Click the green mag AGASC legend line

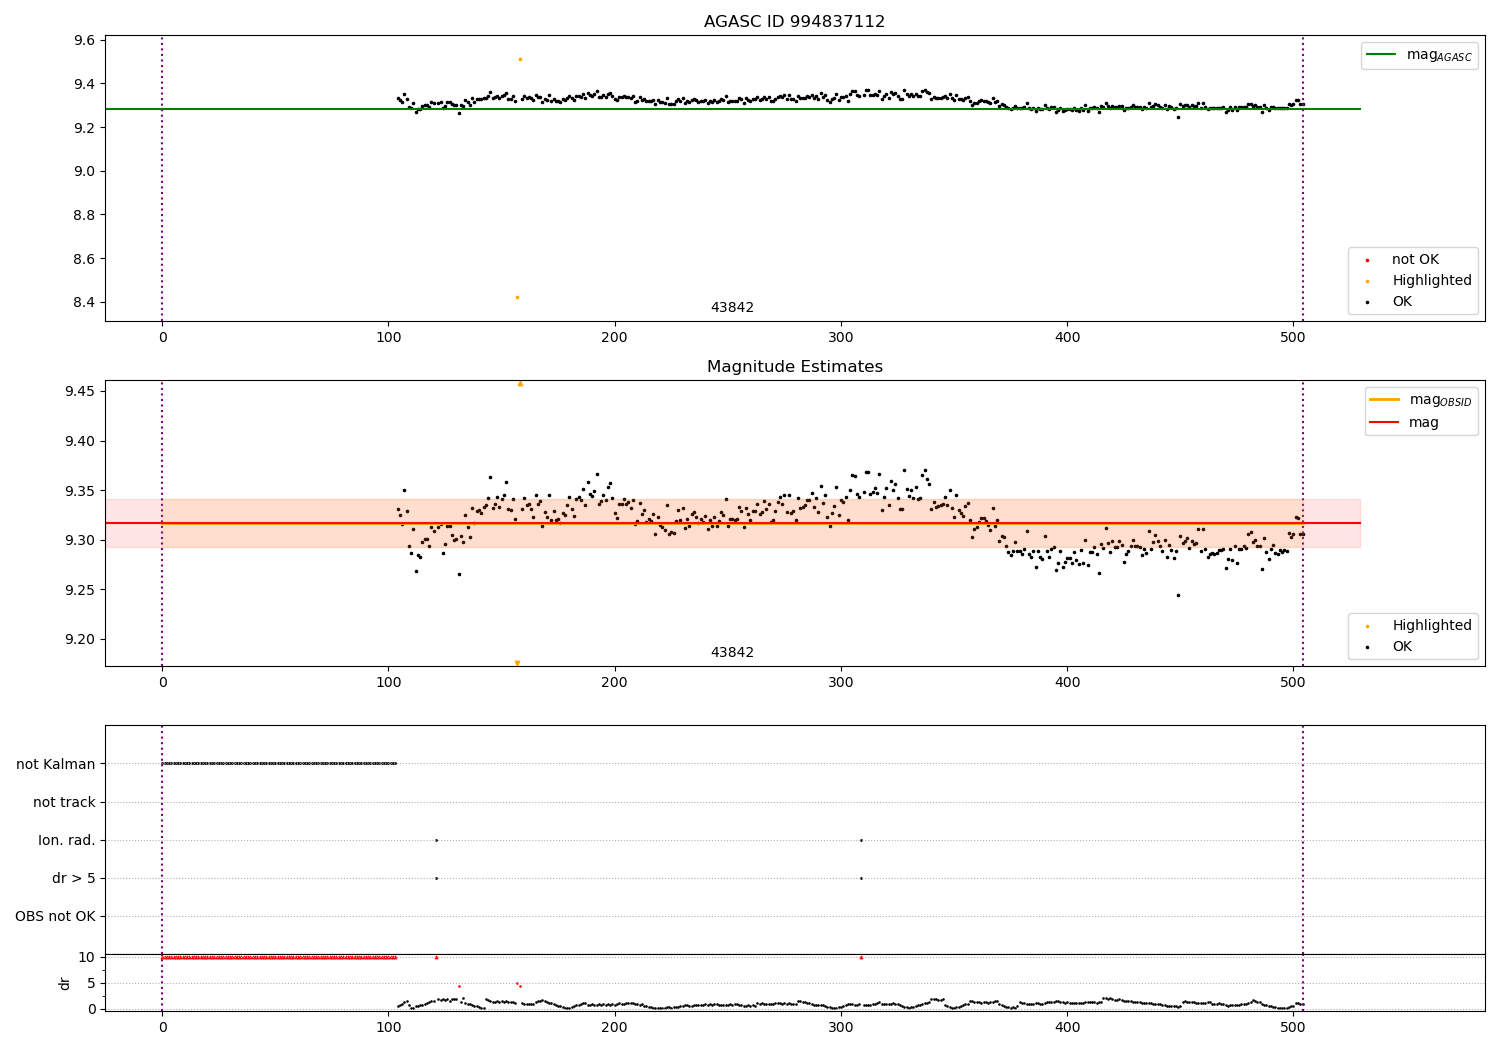[x=1383, y=55]
